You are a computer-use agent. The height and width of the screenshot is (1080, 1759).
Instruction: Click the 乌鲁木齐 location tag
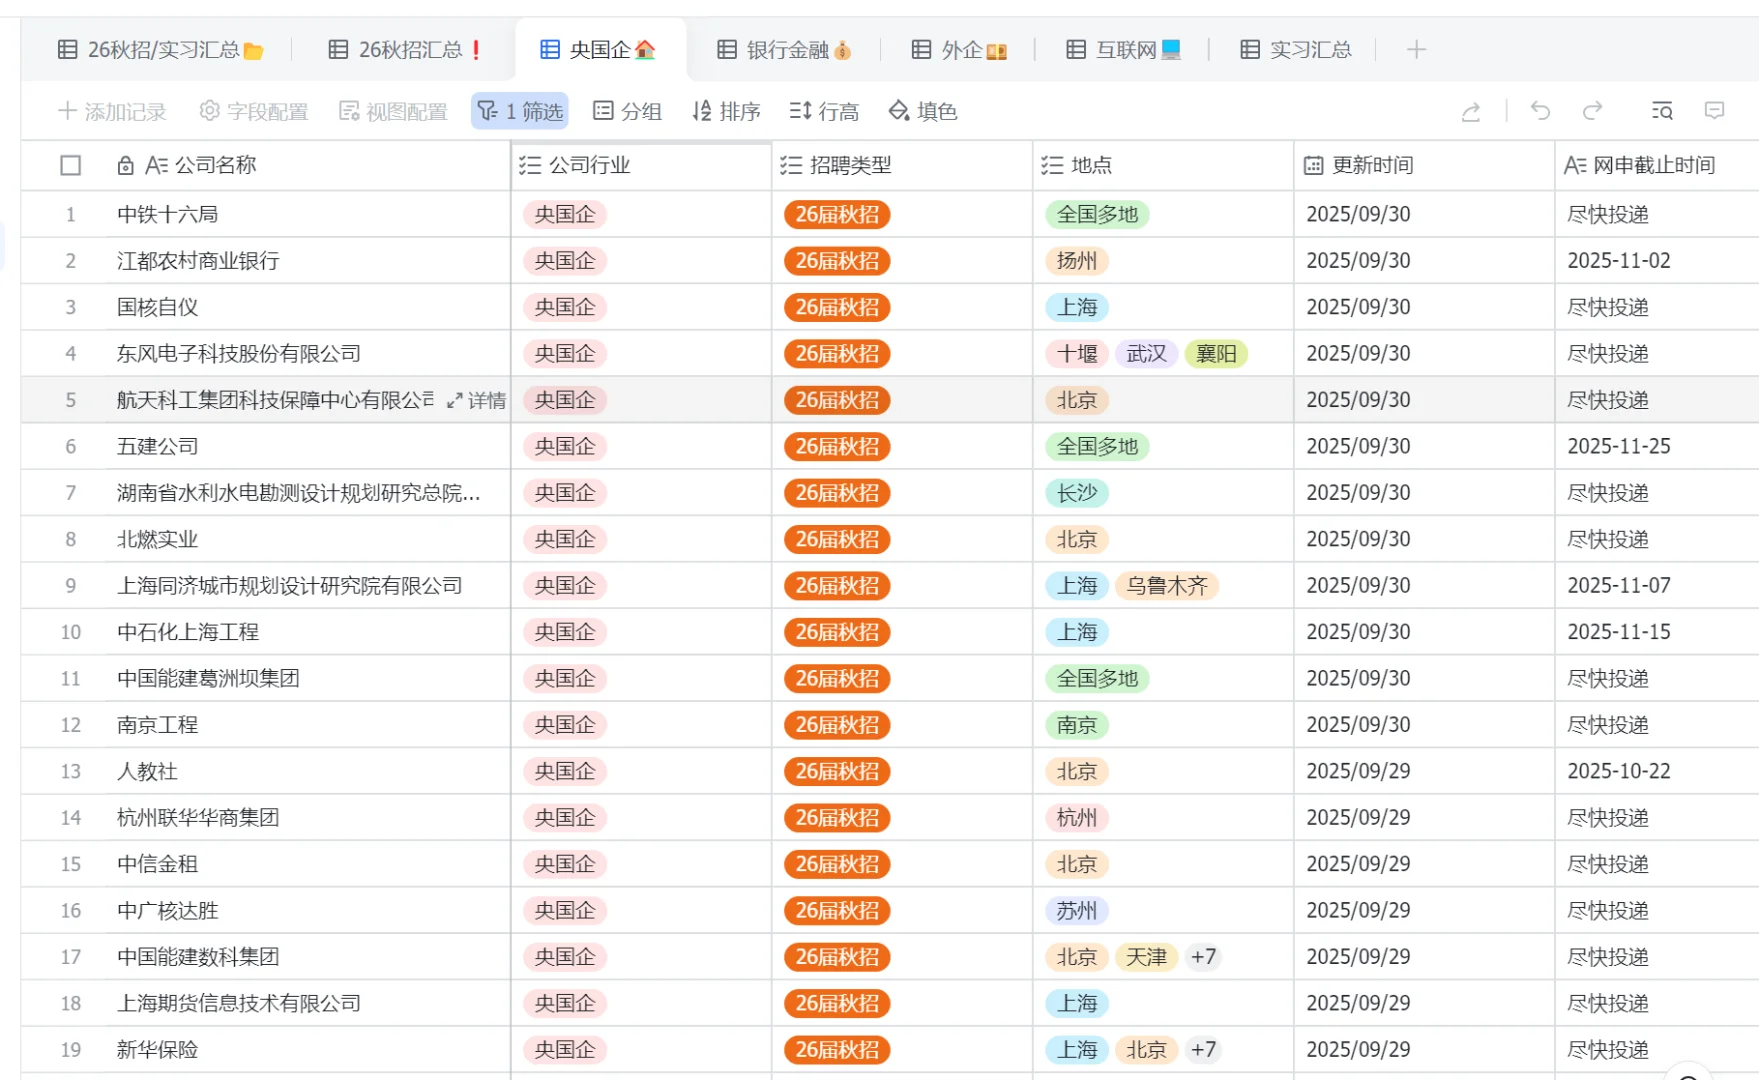tap(1167, 586)
